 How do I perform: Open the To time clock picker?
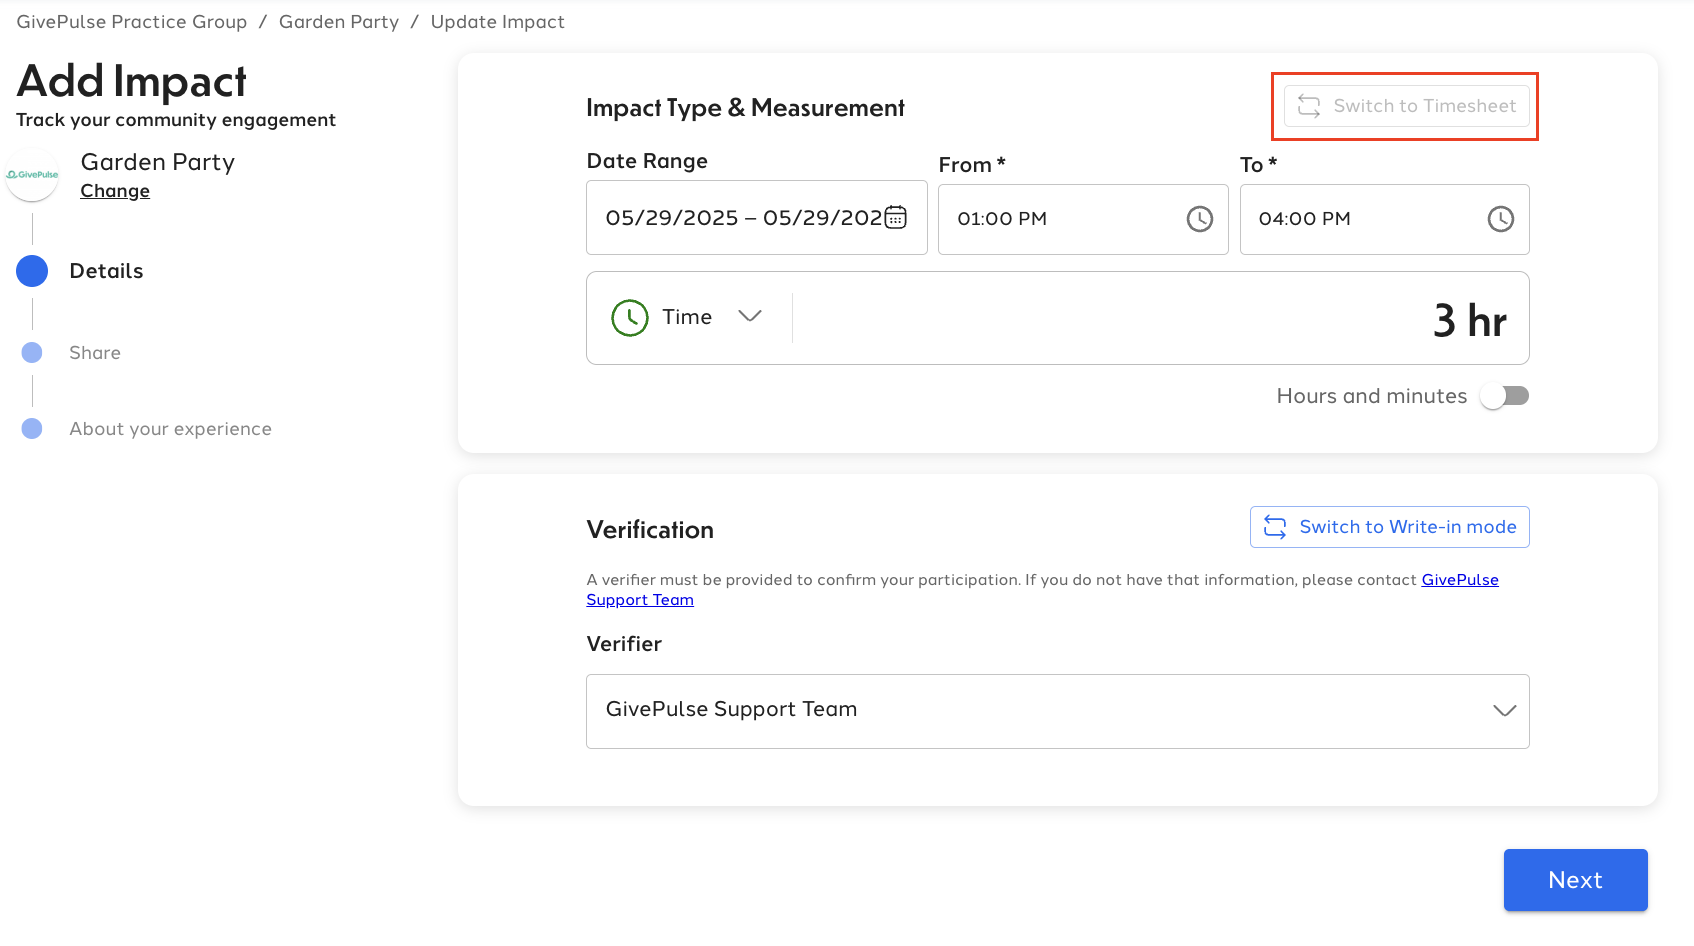click(1500, 219)
